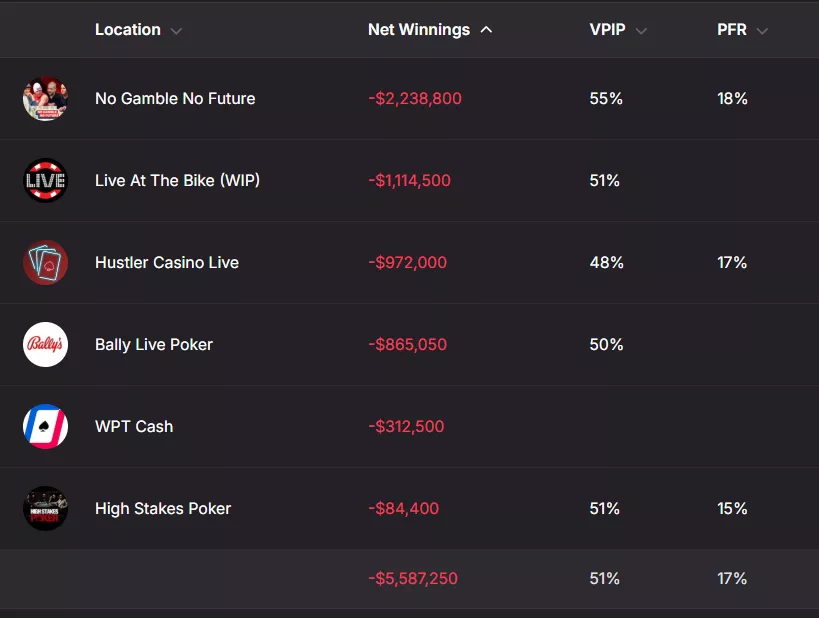Select the High Stakes Poker thumbnail icon

point(45,508)
